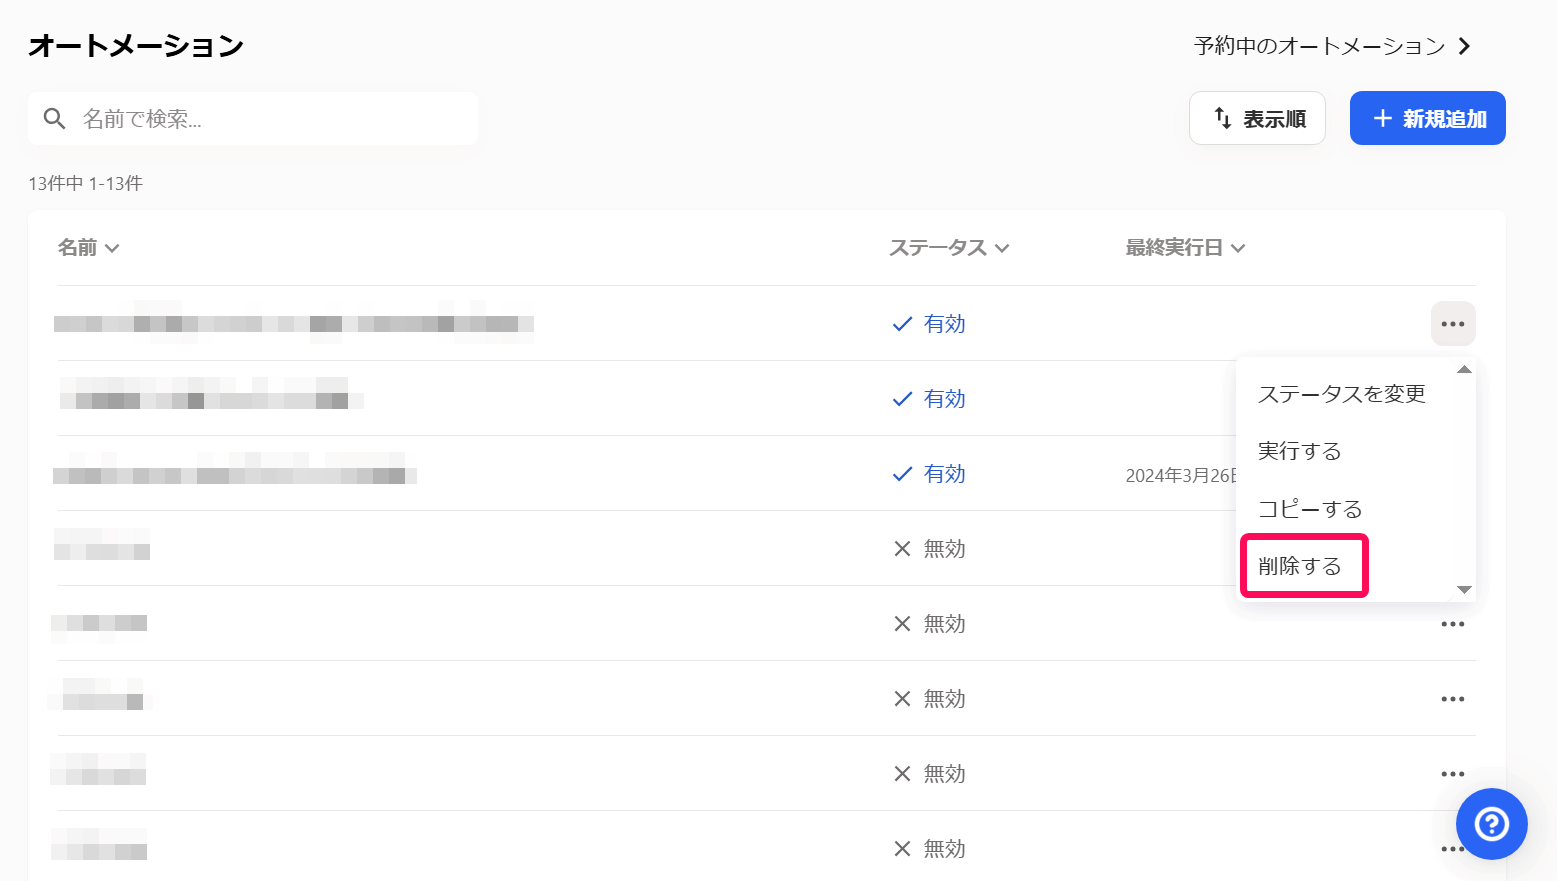Sort by the ステータス column header
Image resolution: width=1557 pixels, height=881 pixels.
[x=949, y=248]
